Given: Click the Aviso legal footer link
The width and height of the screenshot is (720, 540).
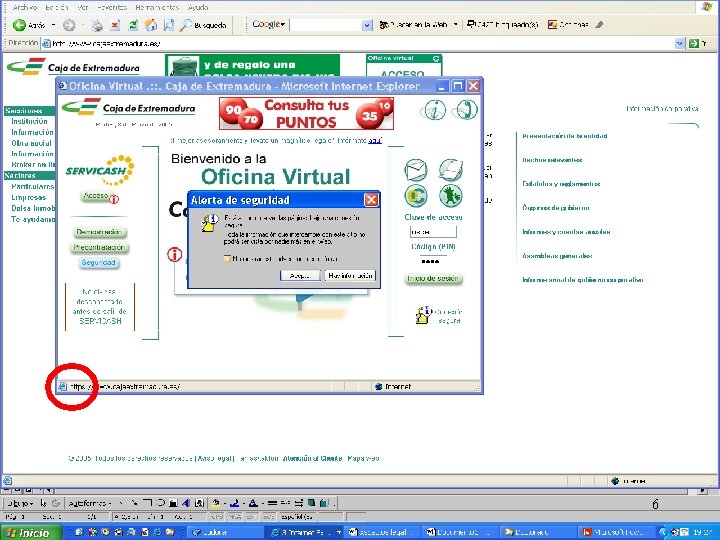Looking at the screenshot, I should tap(214, 458).
